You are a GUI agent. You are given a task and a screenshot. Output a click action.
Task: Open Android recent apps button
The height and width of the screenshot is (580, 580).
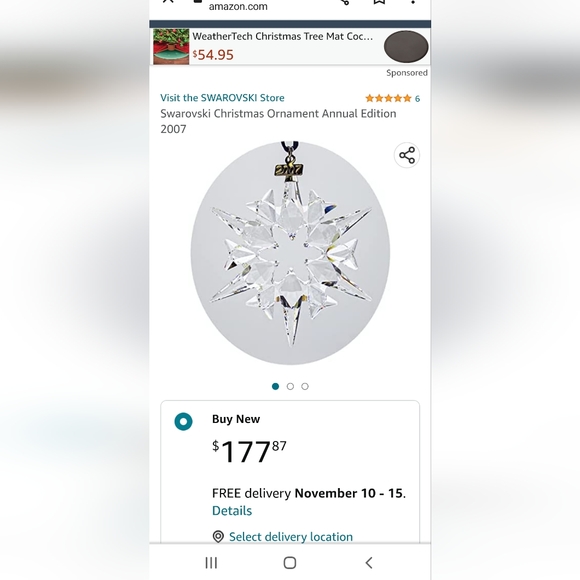(x=211, y=563)
